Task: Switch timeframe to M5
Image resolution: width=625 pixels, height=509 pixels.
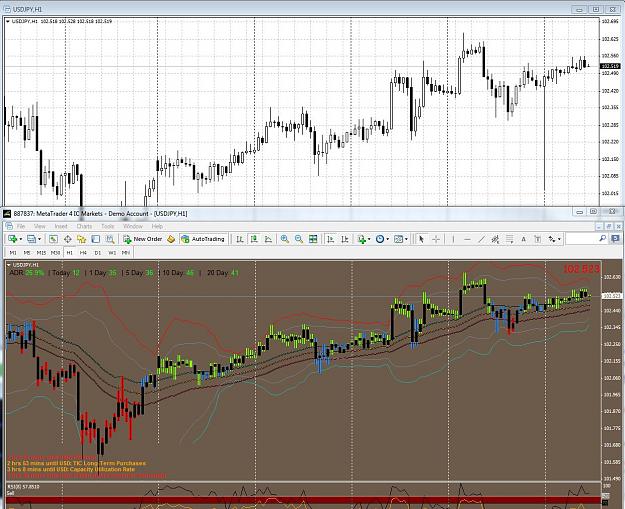Action: [x=27, y=253]
